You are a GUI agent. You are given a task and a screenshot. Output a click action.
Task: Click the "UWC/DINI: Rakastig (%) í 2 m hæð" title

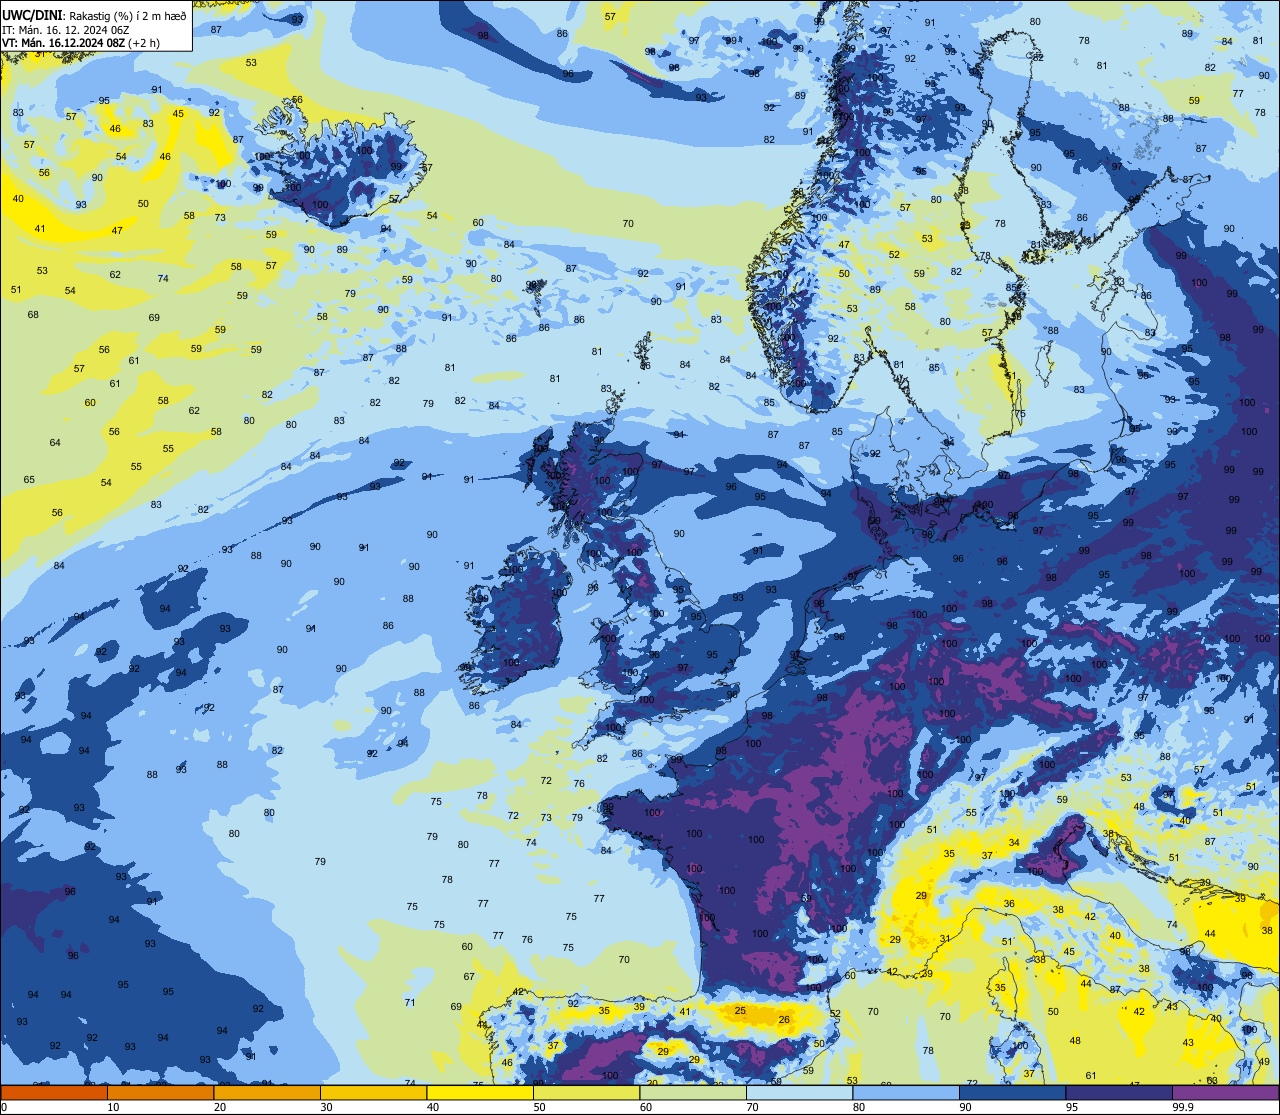click(94, 15)
